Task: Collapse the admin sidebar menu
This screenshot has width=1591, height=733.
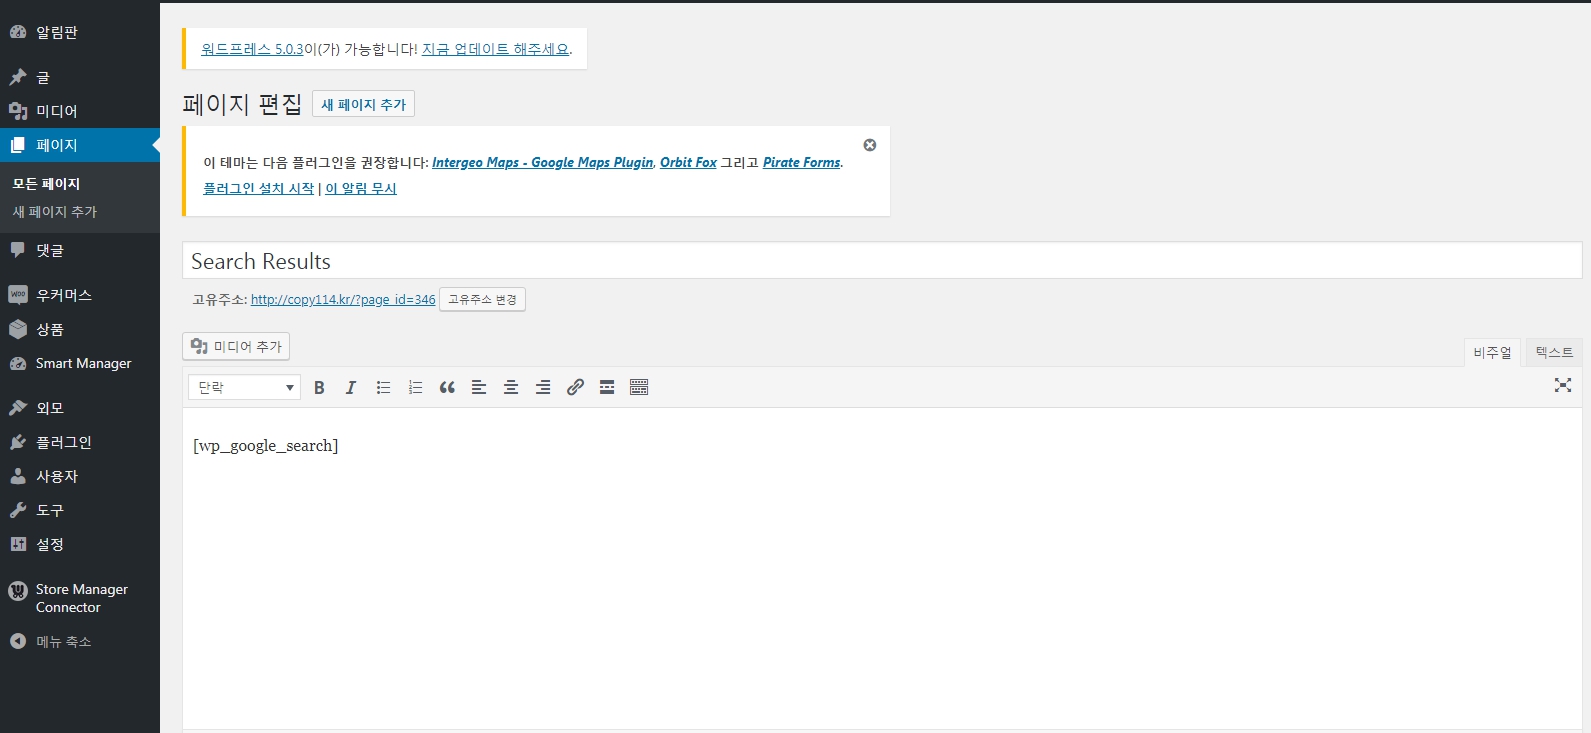Action: pos(63,642)
